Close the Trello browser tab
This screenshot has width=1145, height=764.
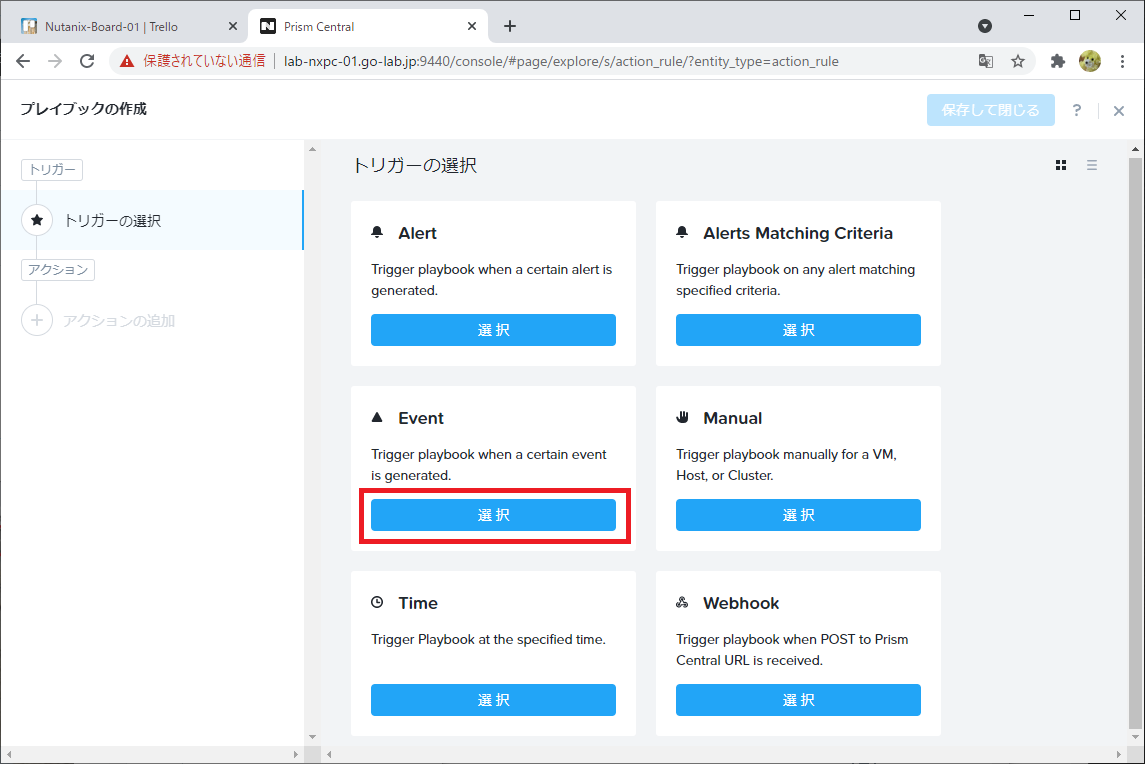[233, 26]
